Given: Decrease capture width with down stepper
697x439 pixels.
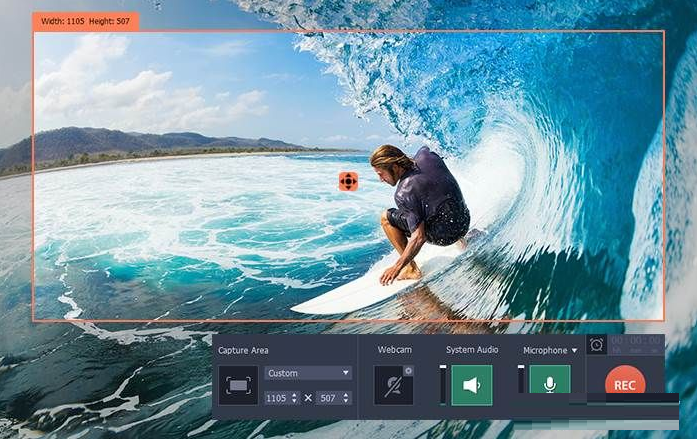Looking at the screenshot, I should (x=295, y=402).
